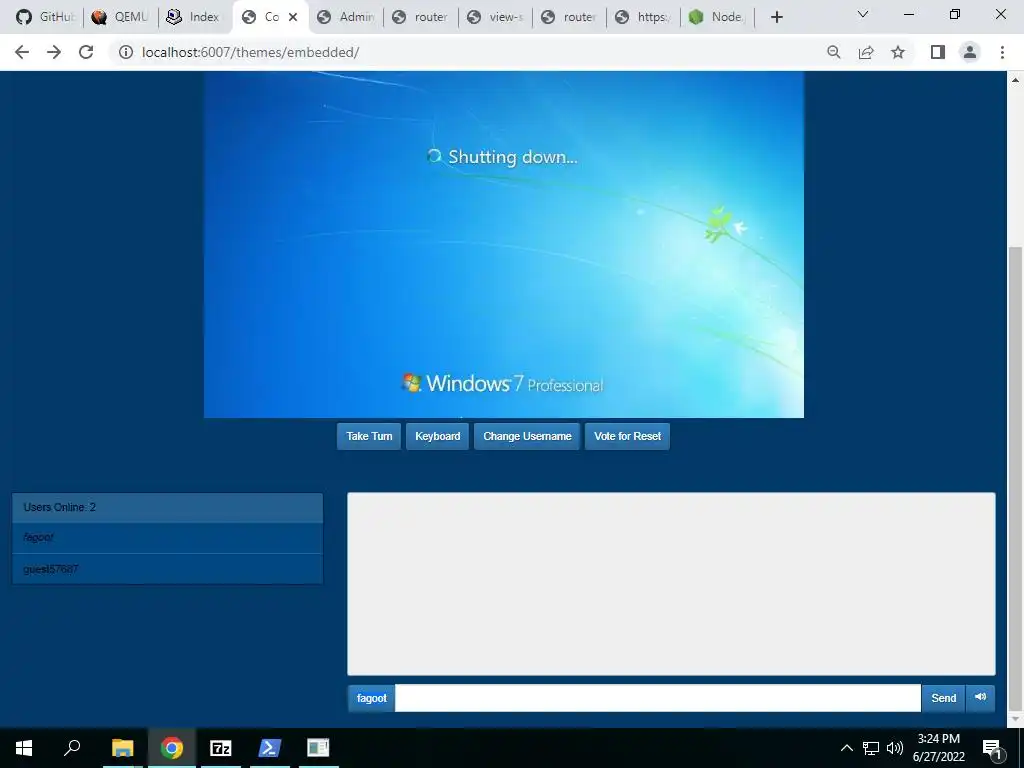Click the Windows 7 VM display

(504, 244)
